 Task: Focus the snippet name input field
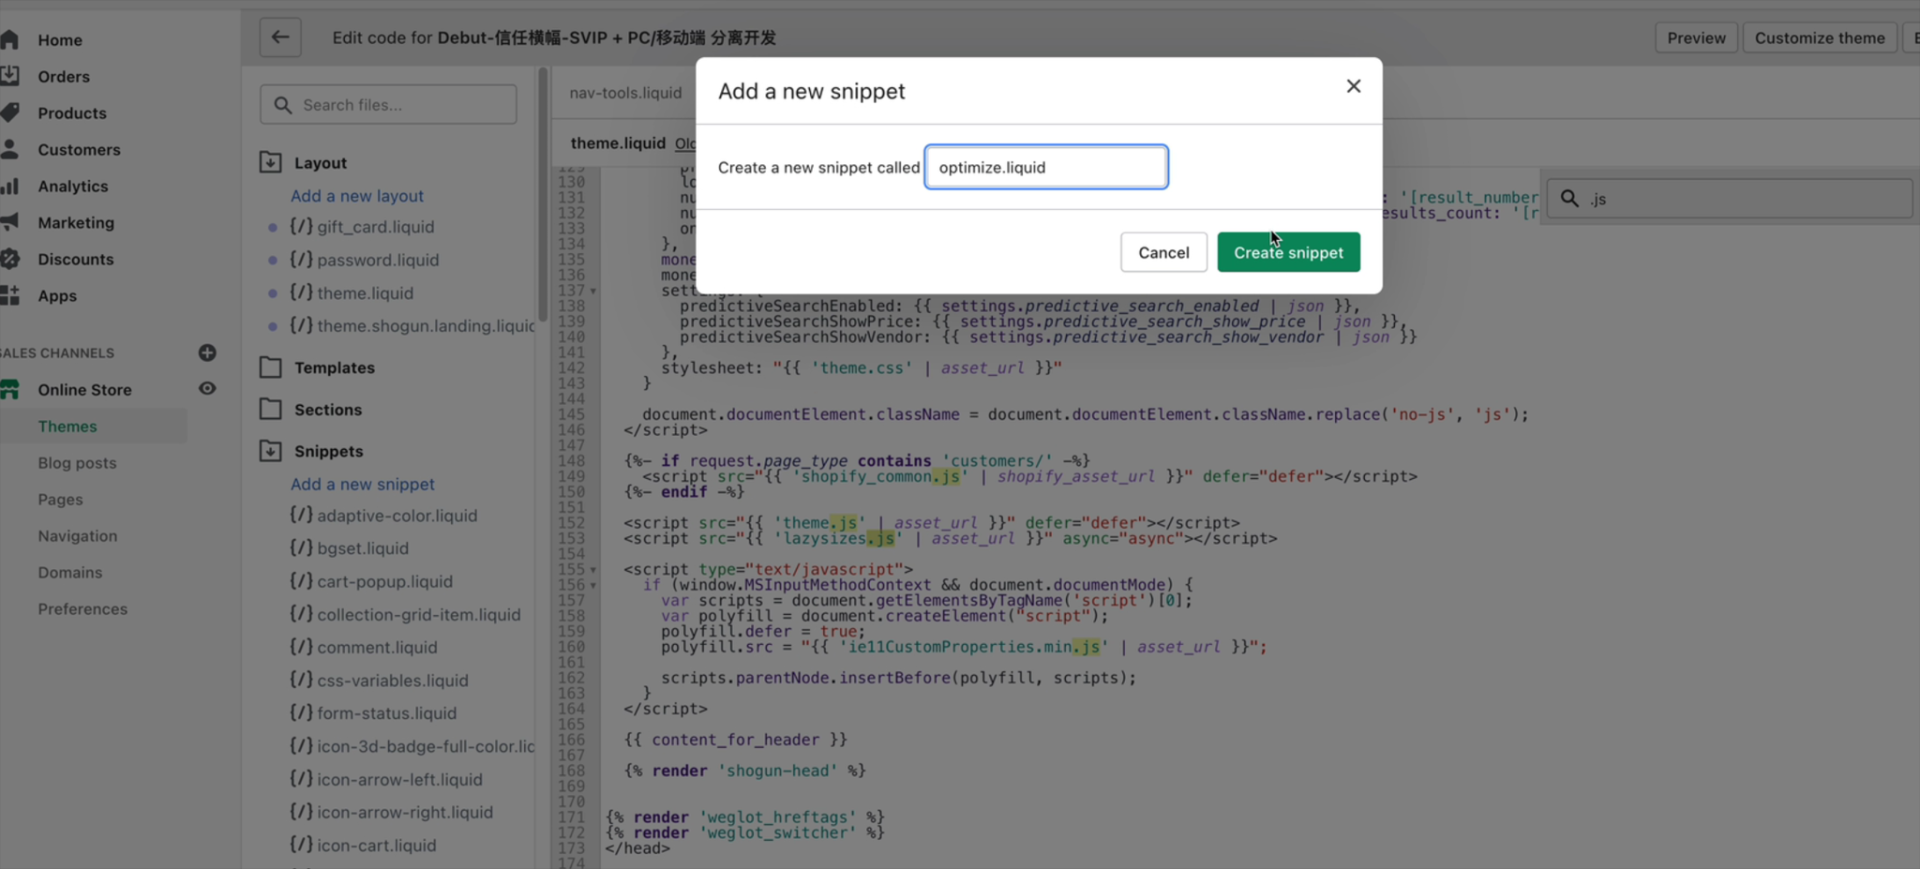tap(1046, 167)
